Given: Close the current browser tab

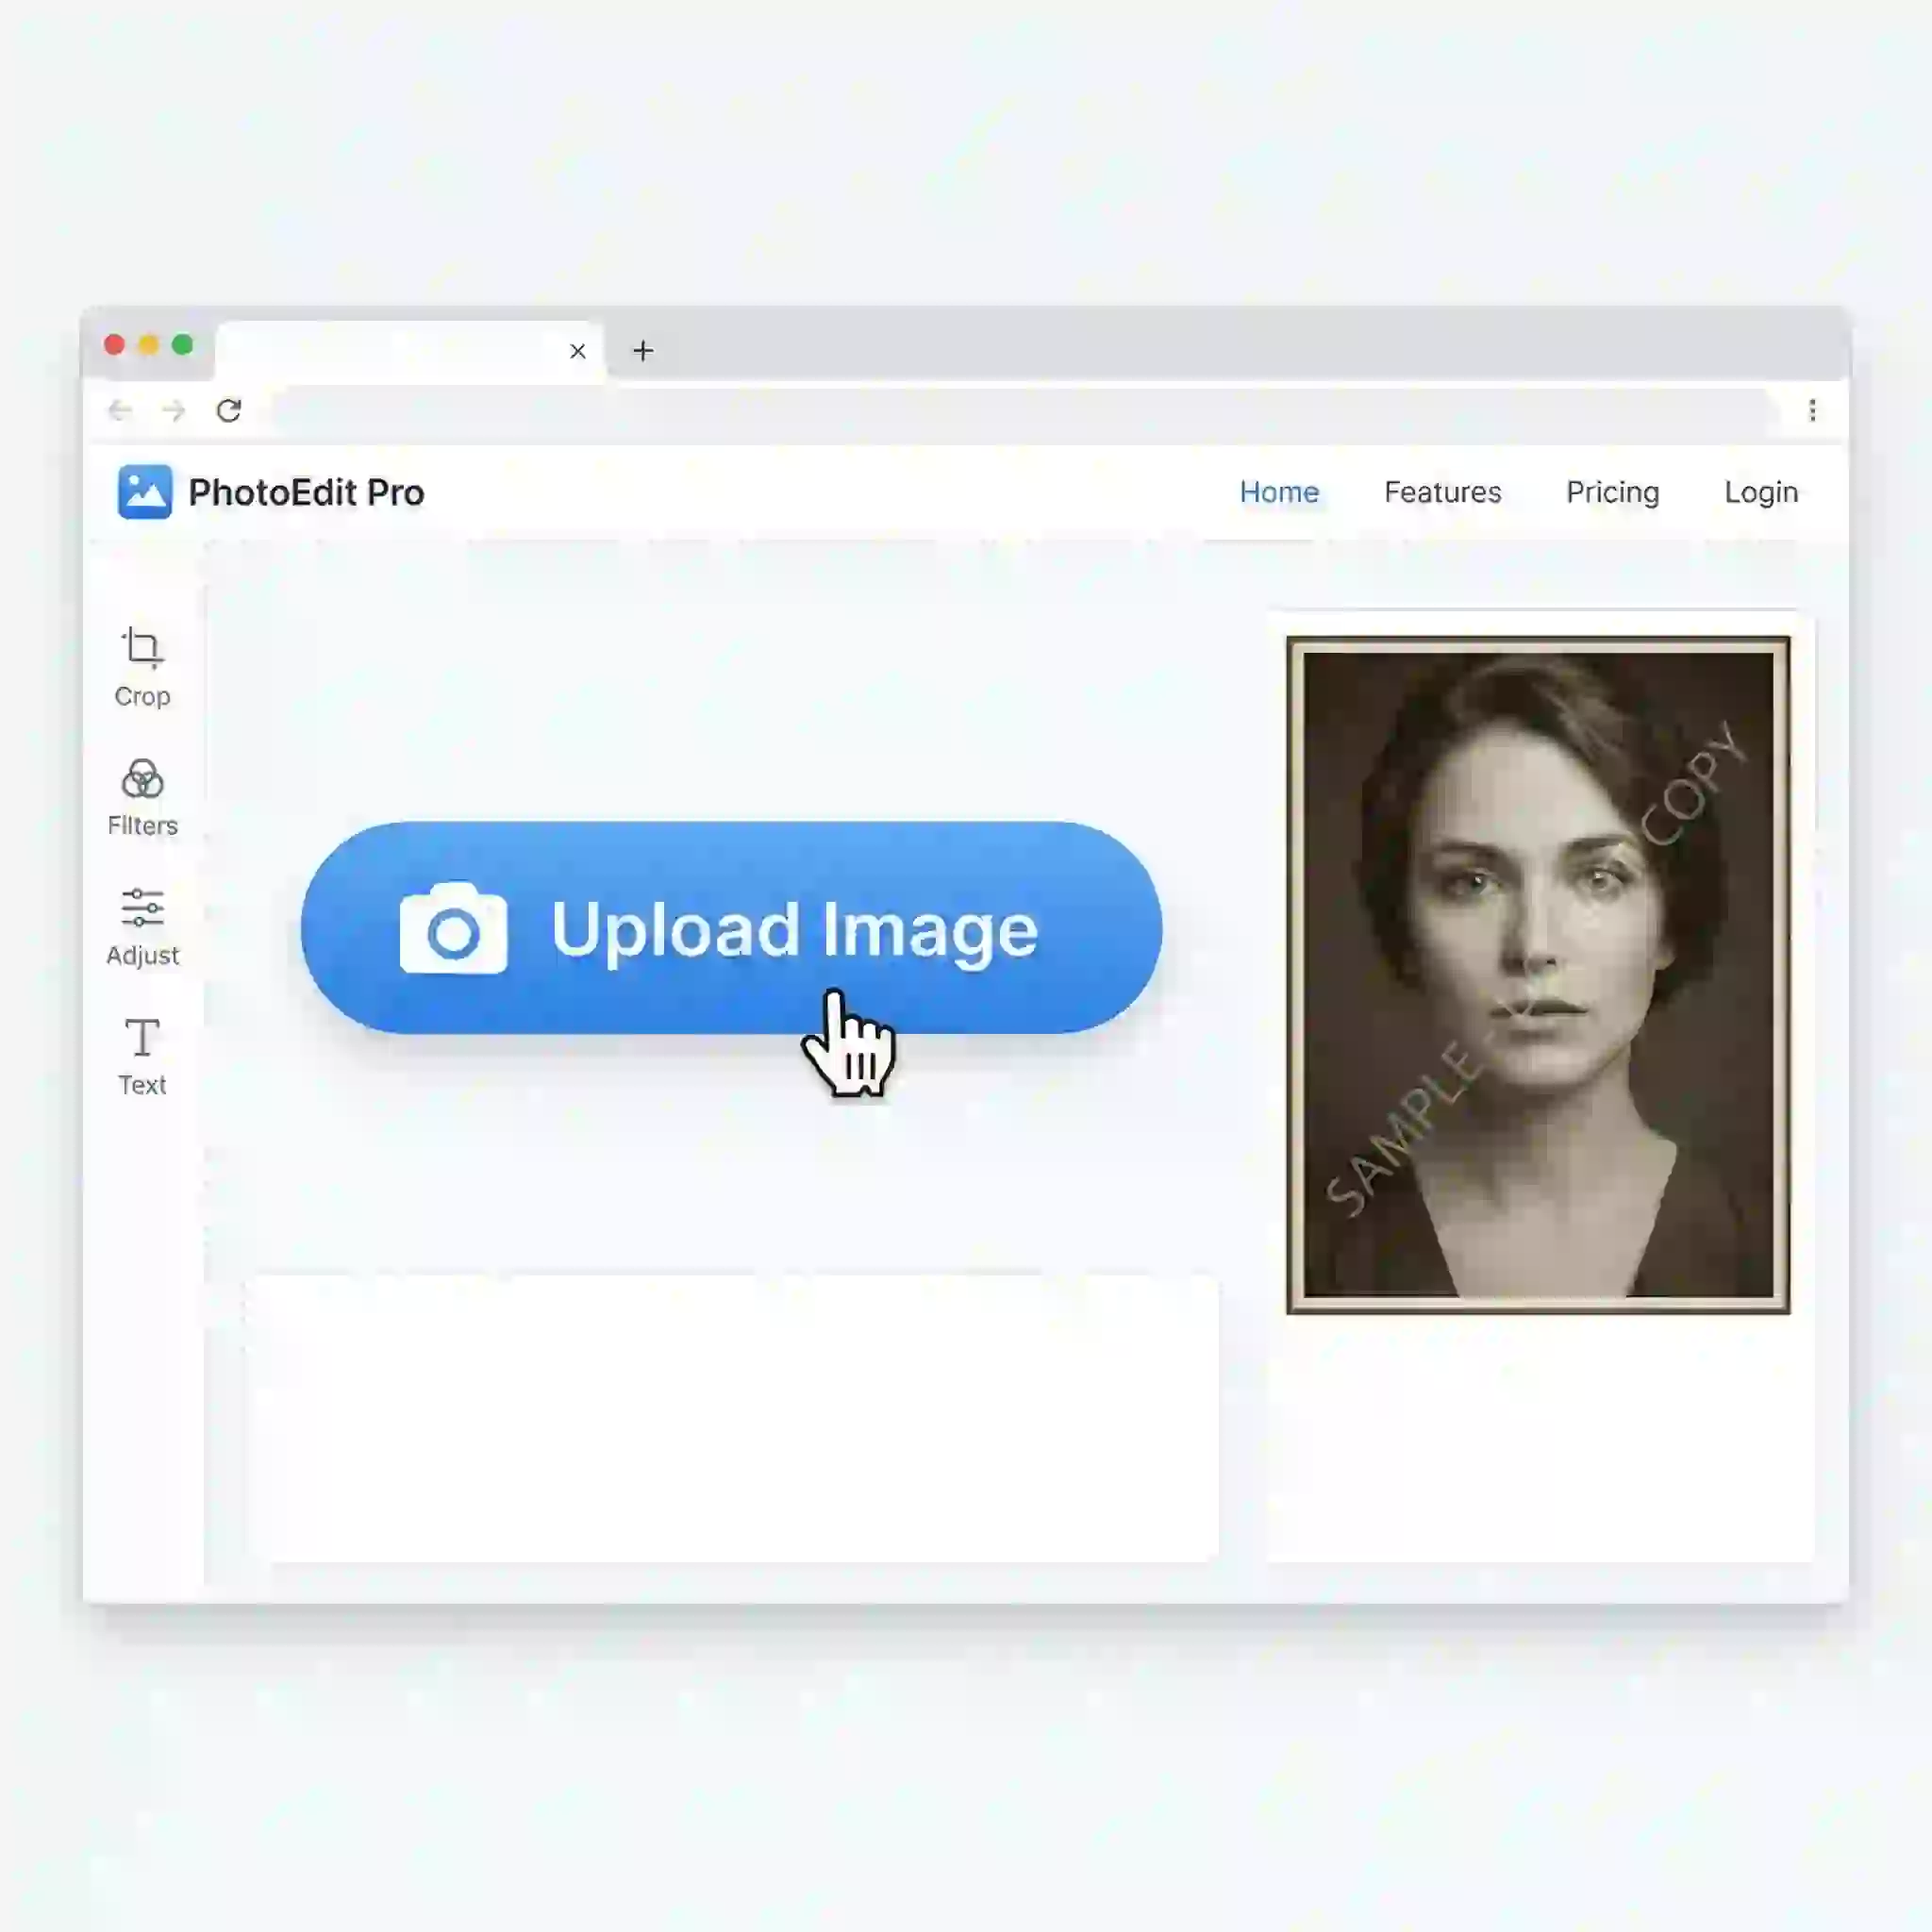Looking at the screenshot, I should (577, 351).
